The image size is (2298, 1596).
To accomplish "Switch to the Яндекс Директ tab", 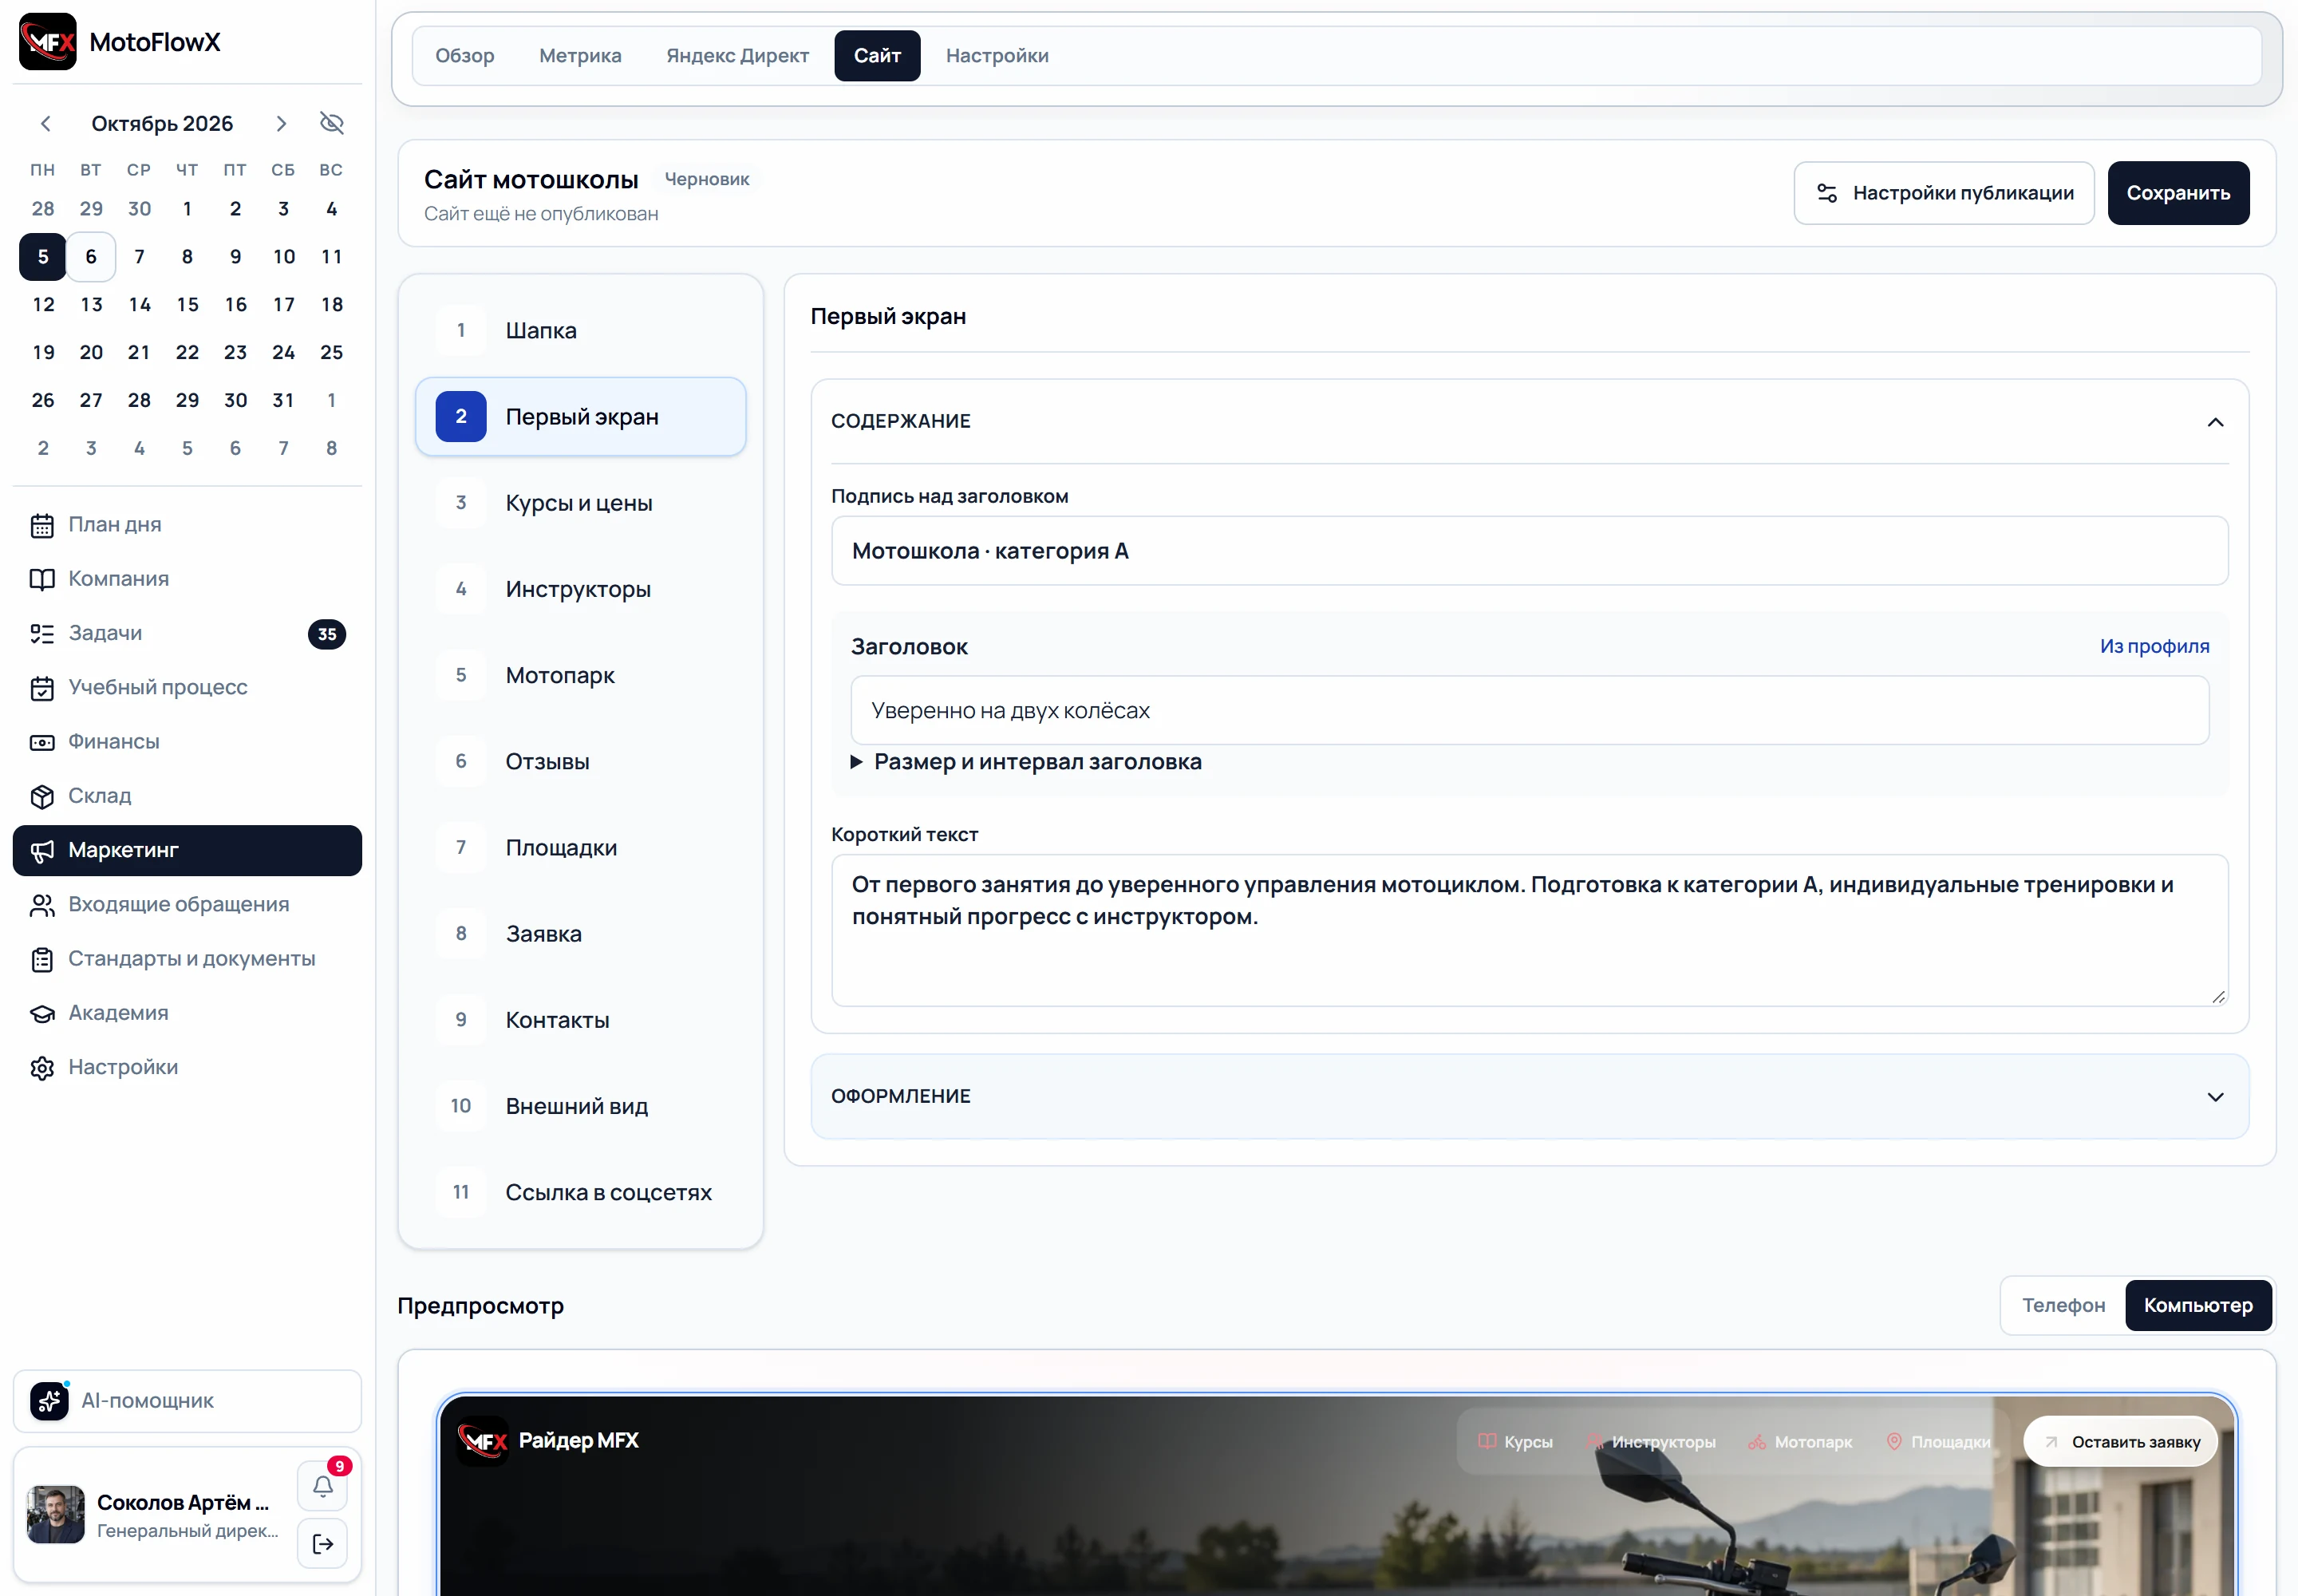I will point(737,56).
